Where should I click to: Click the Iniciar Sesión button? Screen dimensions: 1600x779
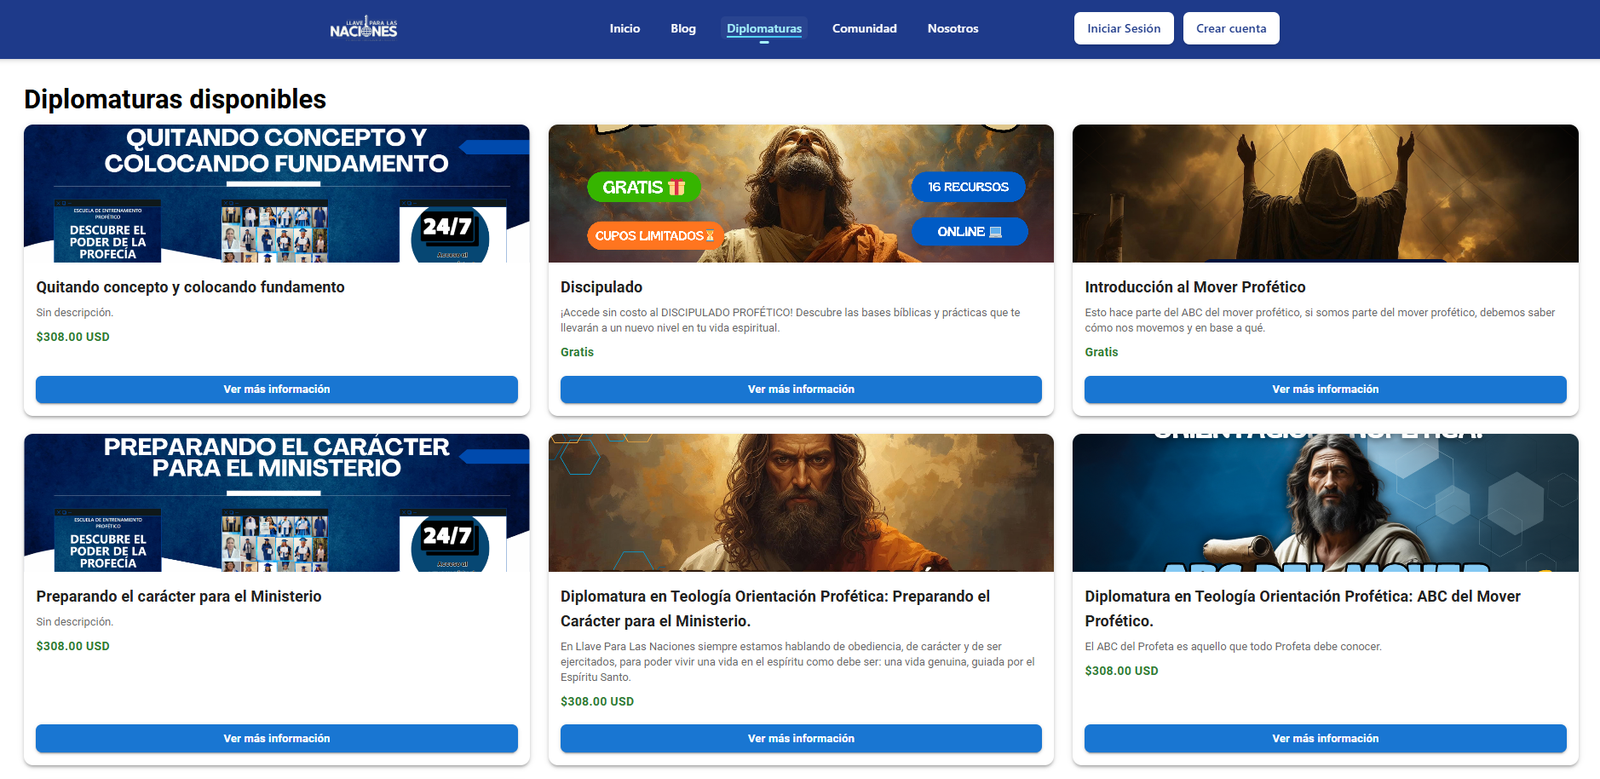(x=1124, y=28)
